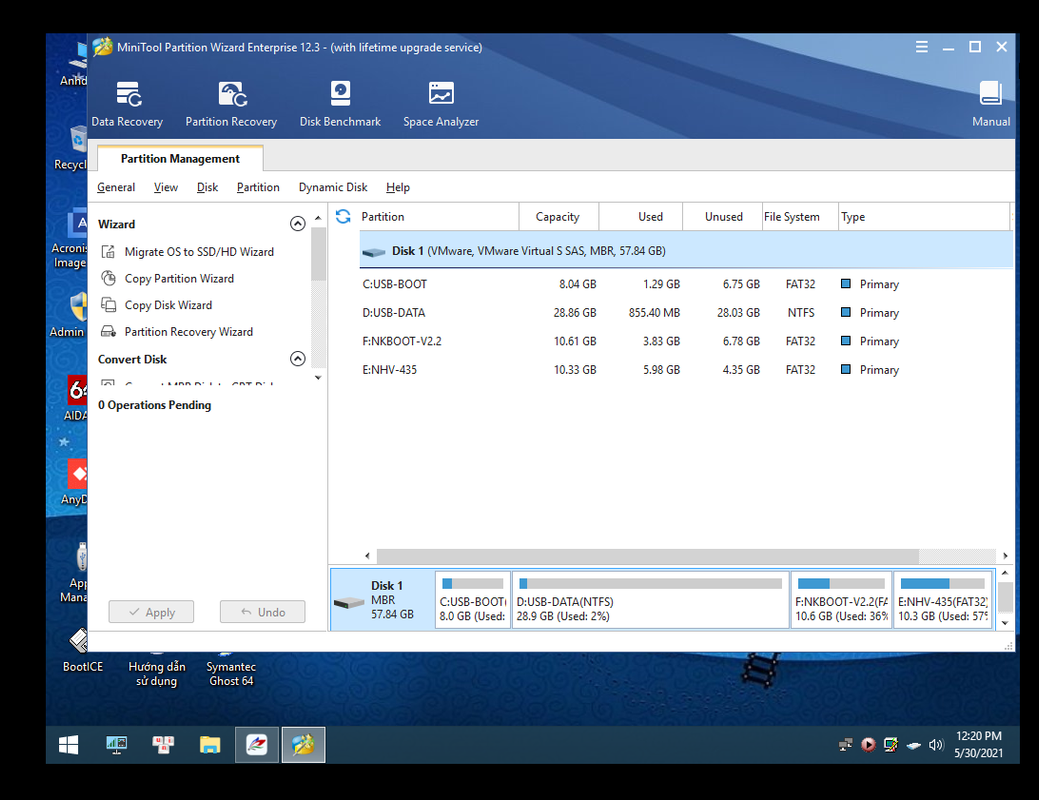Open the Data Recovery tool
Image resolution: width=1039 pixels, height=800 pixels.
tap(127, 104)
